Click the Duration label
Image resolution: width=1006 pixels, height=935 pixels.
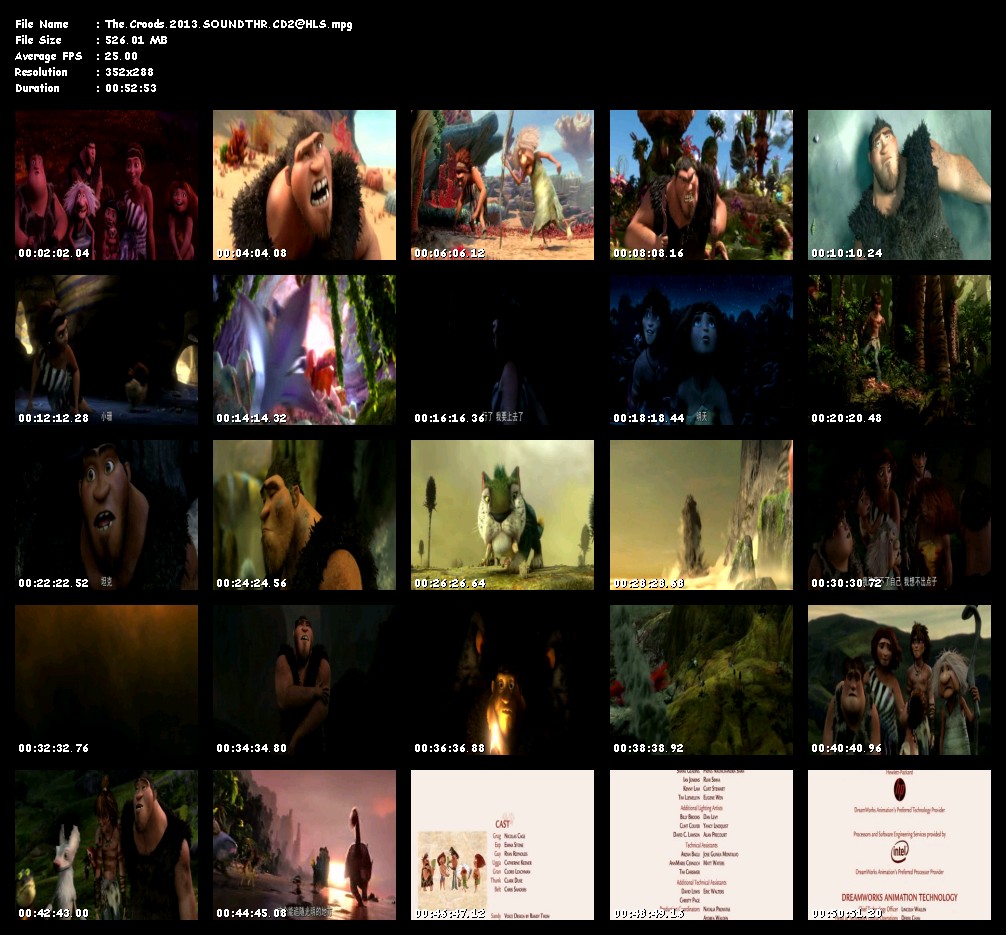point(37,88)
